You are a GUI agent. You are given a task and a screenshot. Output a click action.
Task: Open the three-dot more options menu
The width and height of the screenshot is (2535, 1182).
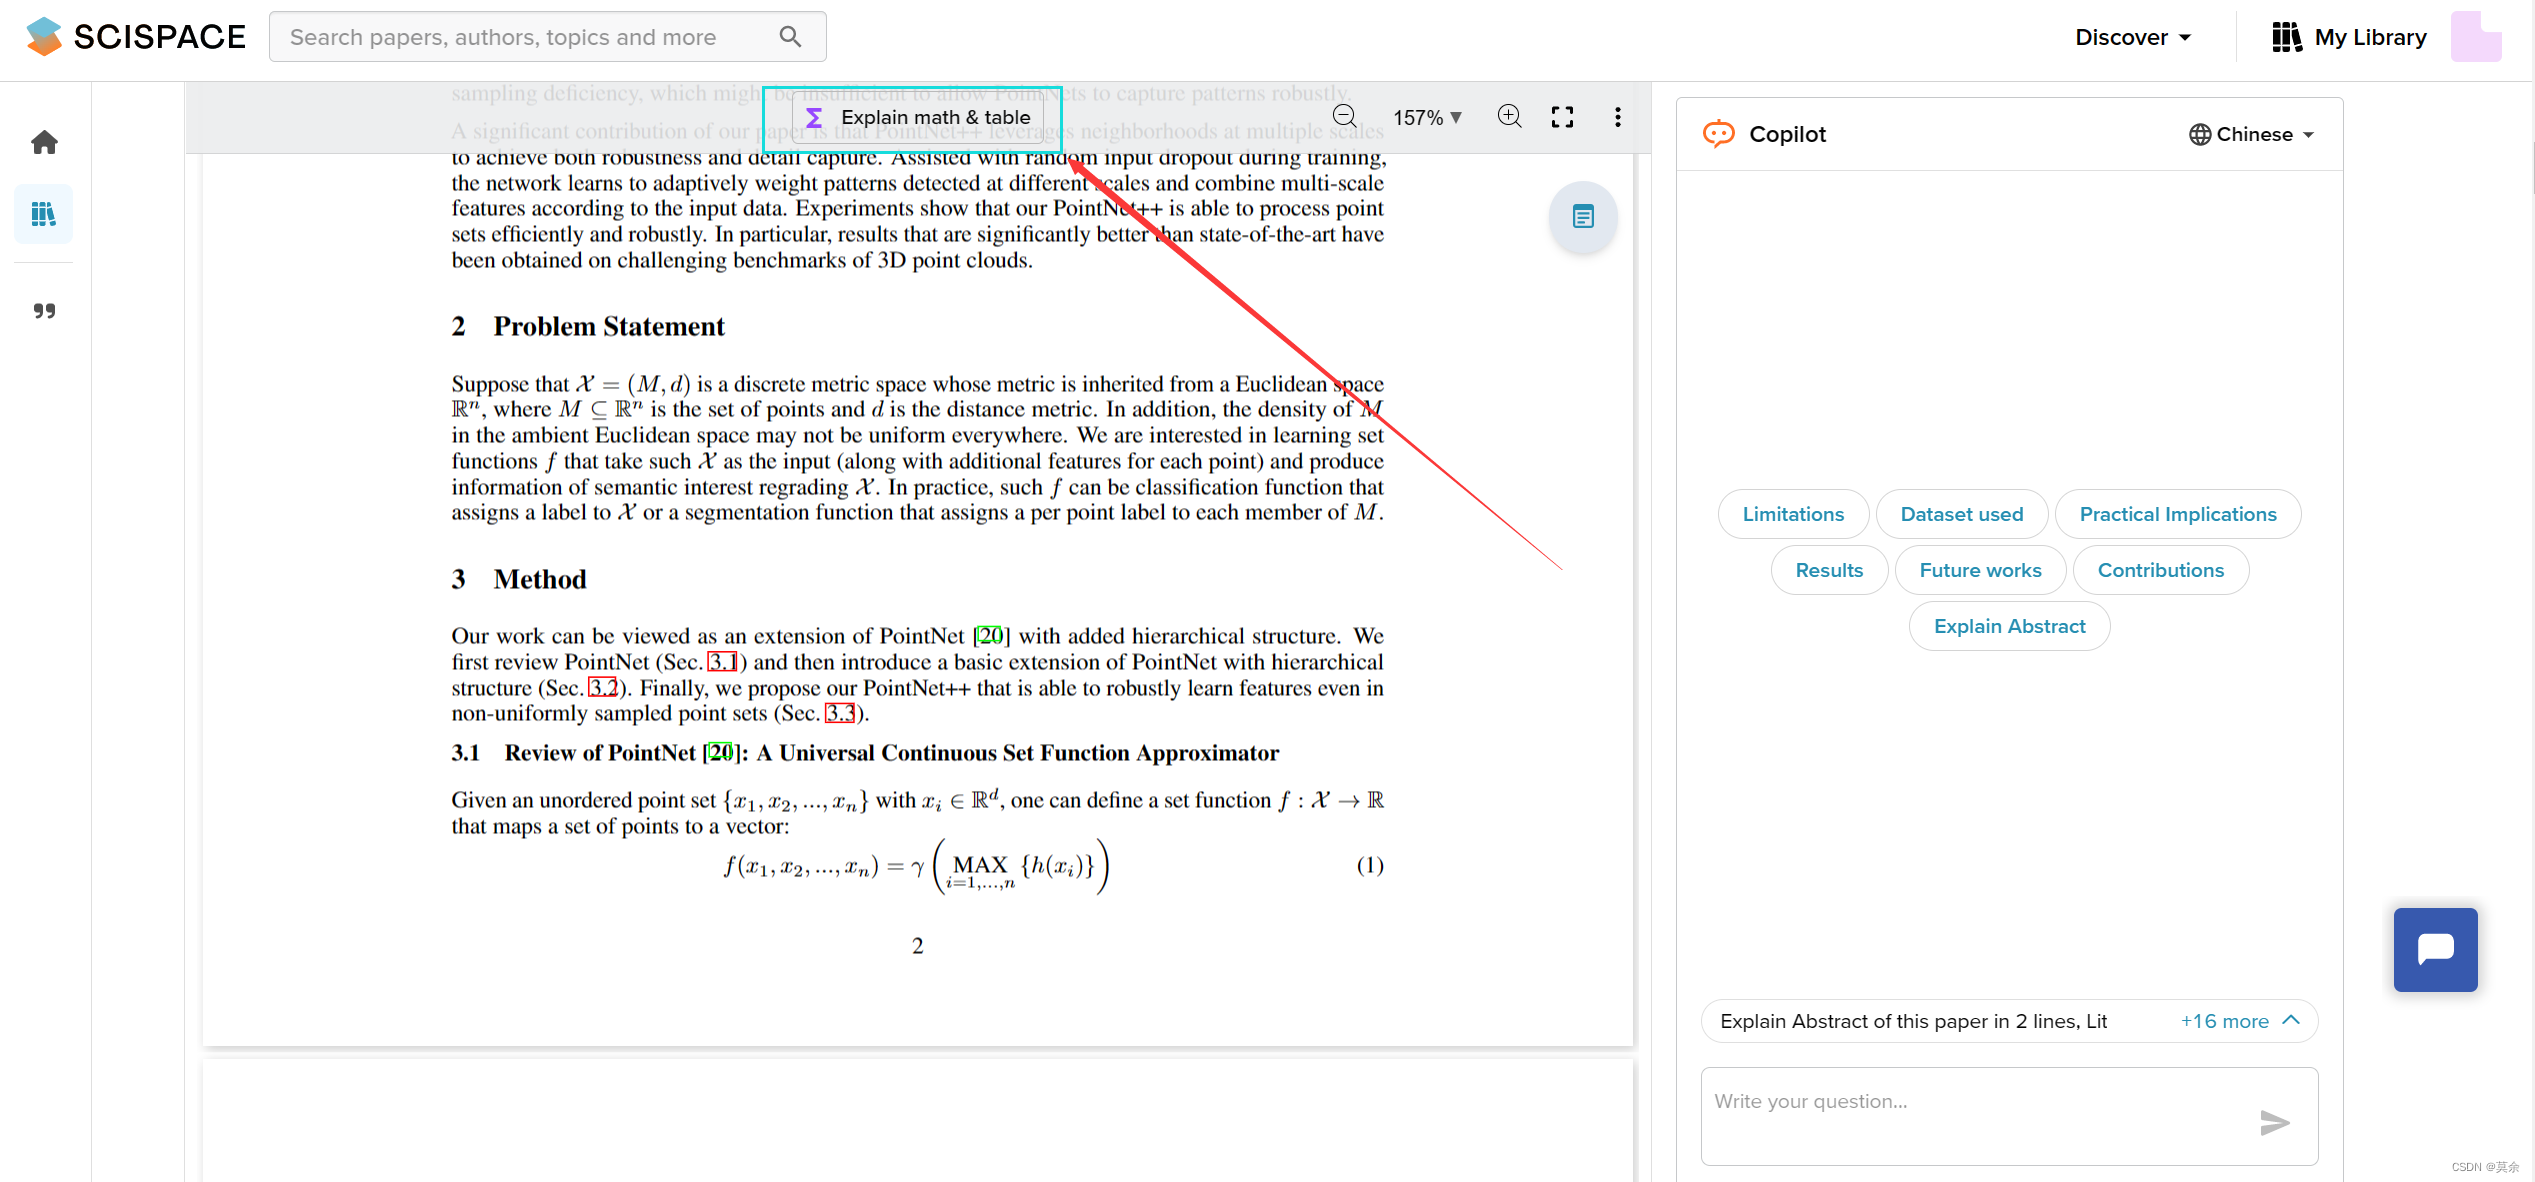click(1617, 117)
